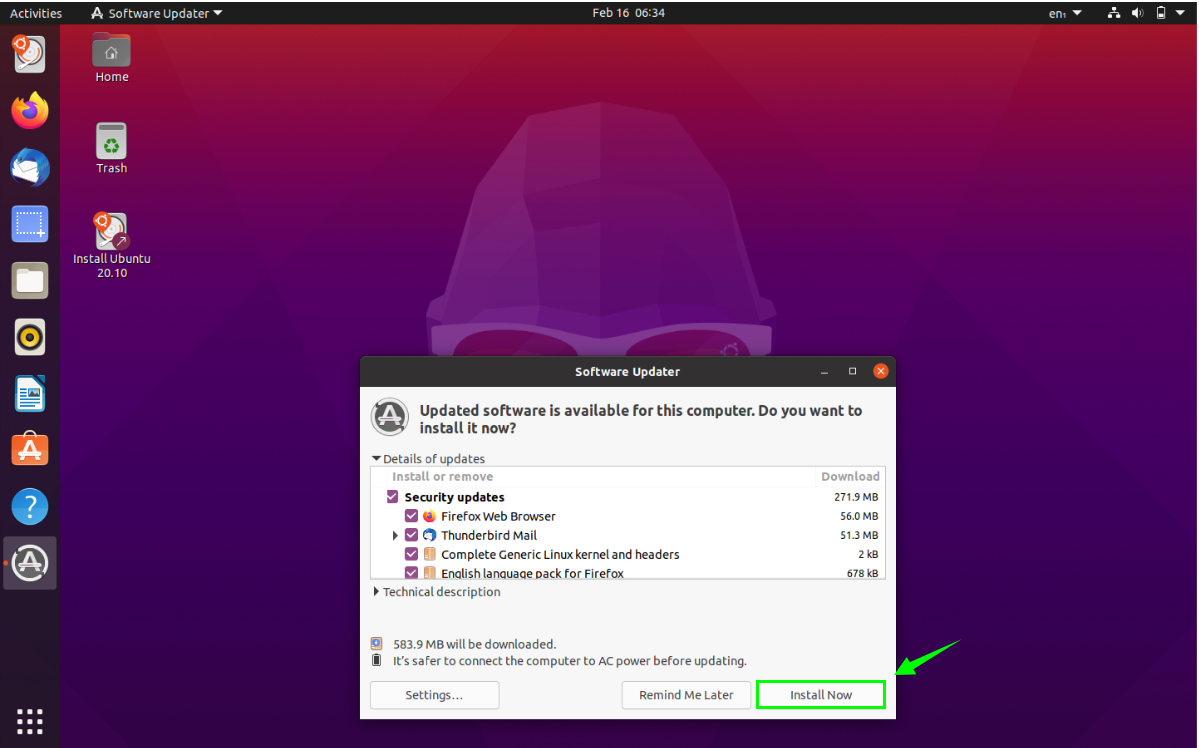This screenshot has width=1199, height=748.
Task: Uncheck English language pack for Firefox
Action: [411, 573]
